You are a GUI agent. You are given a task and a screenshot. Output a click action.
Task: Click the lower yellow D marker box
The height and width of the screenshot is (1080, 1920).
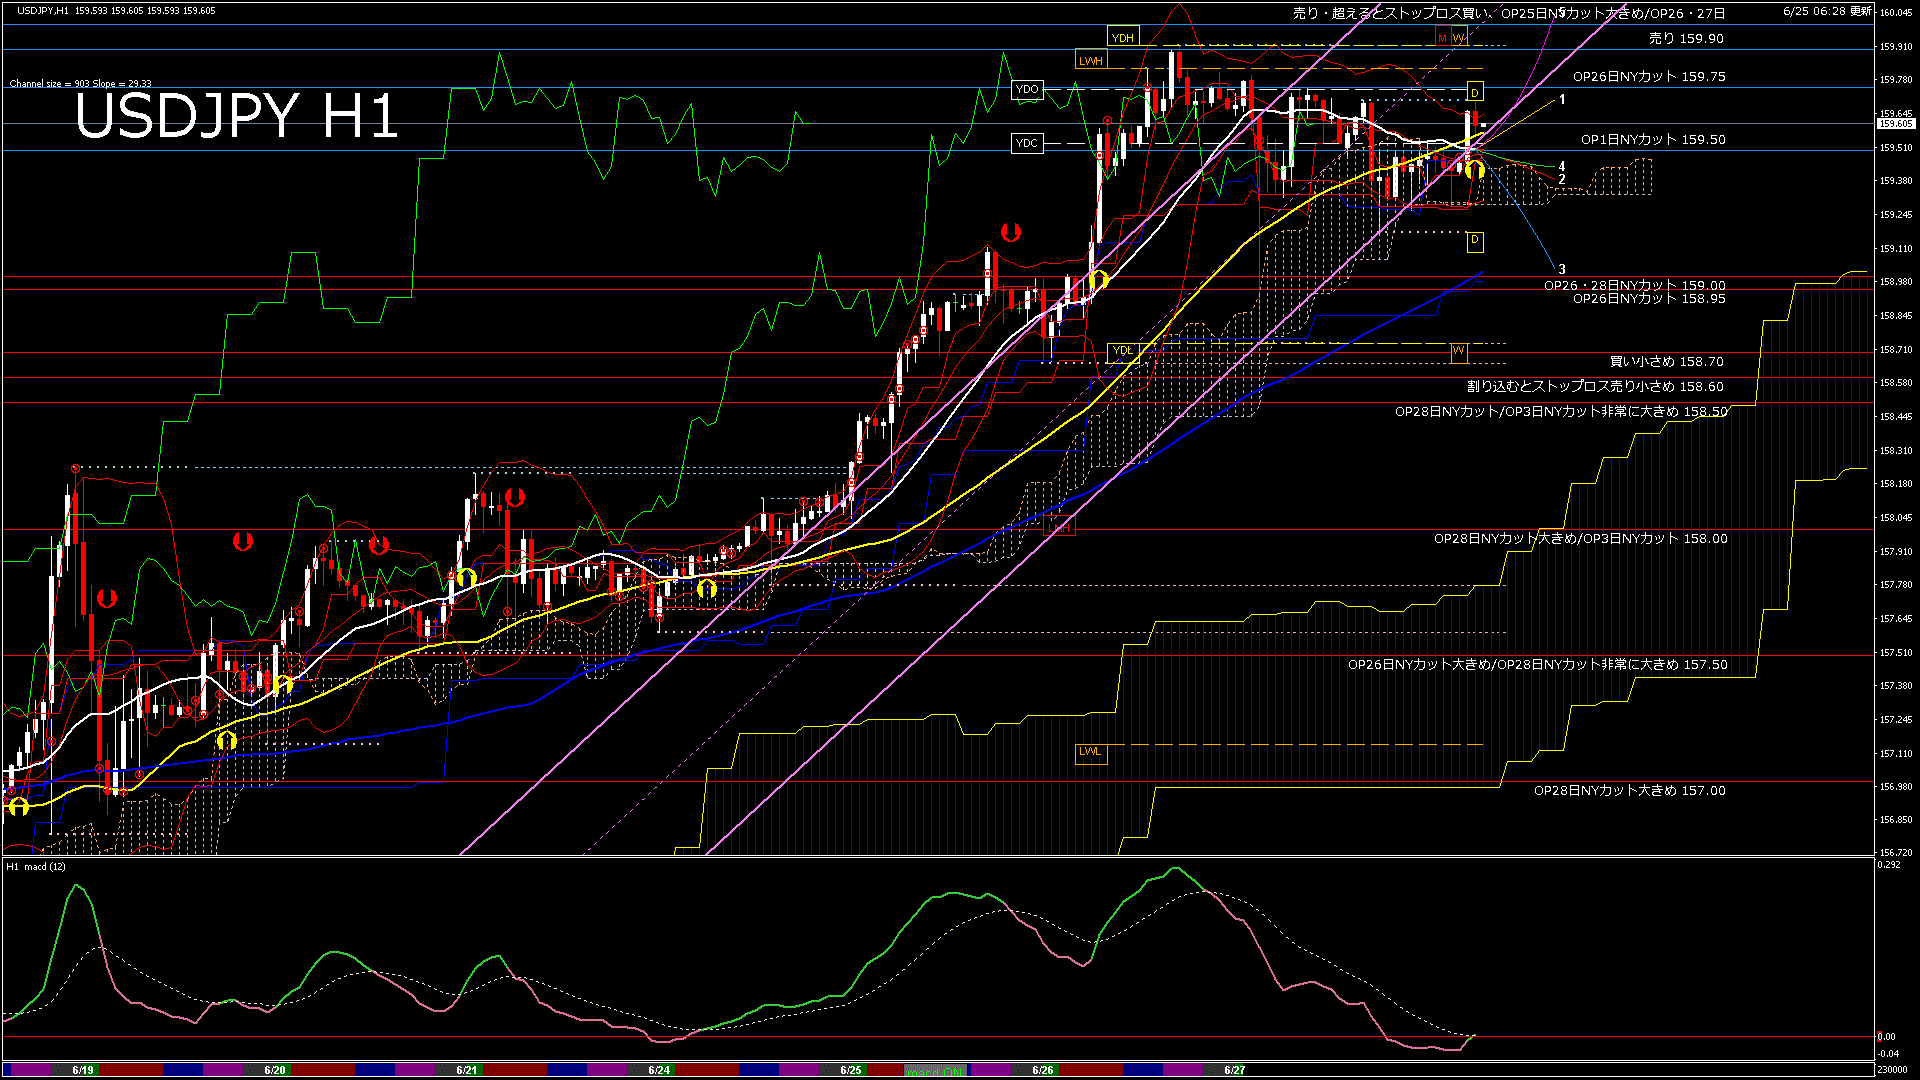pos(1474,240)
